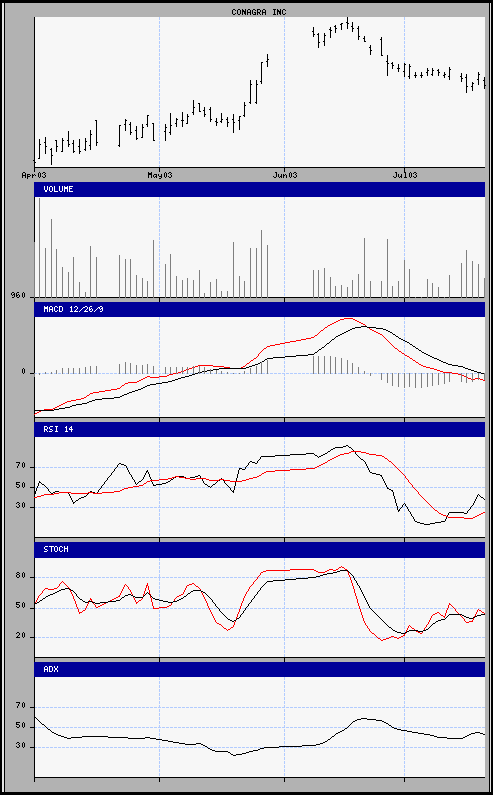Click the STOCH panel header bar

[260, 550]
